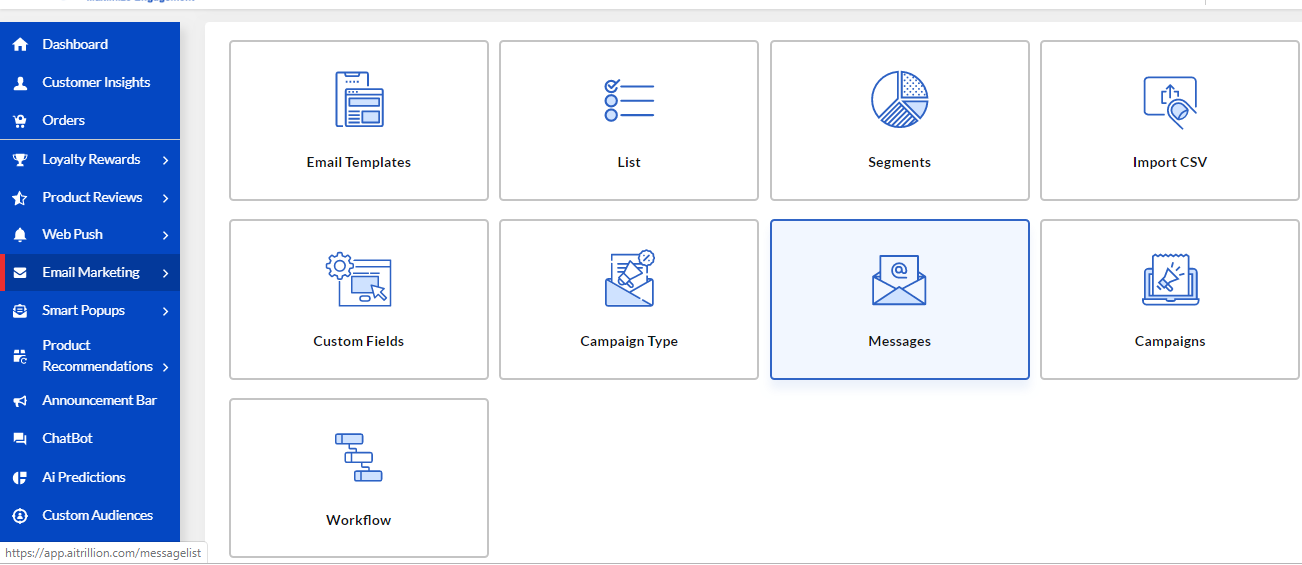Click the Import CSV label
This screenshot has height=565, width=1302.
[1170, 162]
